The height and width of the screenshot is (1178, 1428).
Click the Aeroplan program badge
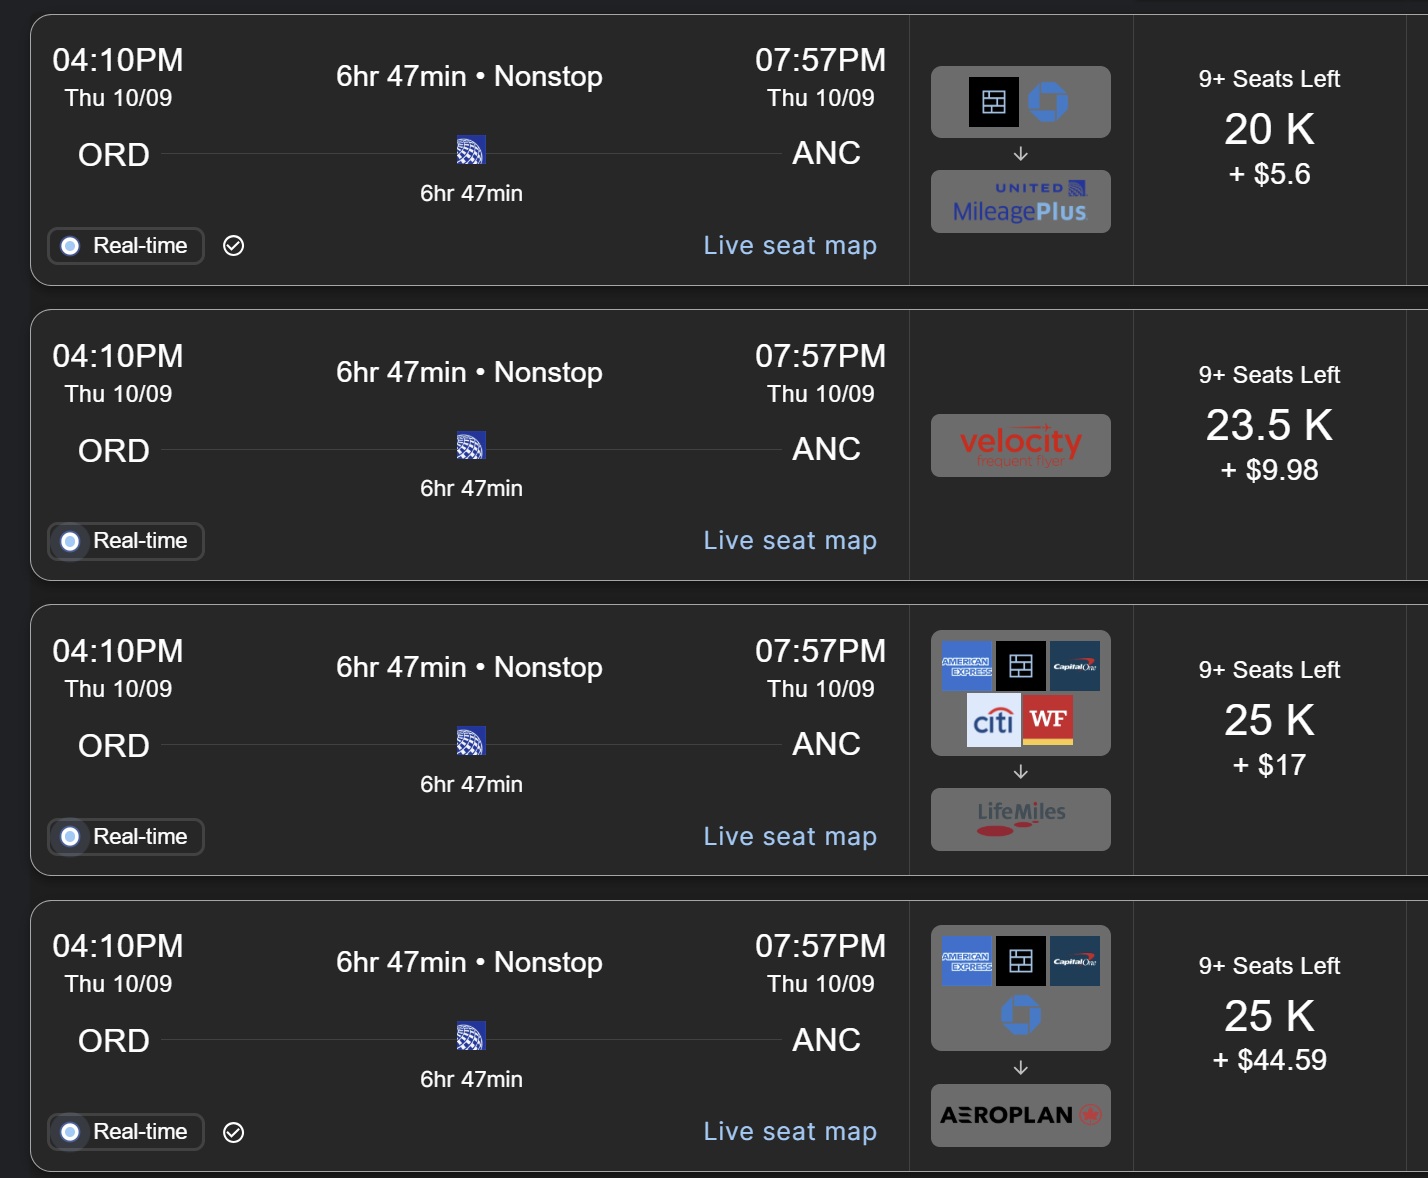coord(1020,1115)
